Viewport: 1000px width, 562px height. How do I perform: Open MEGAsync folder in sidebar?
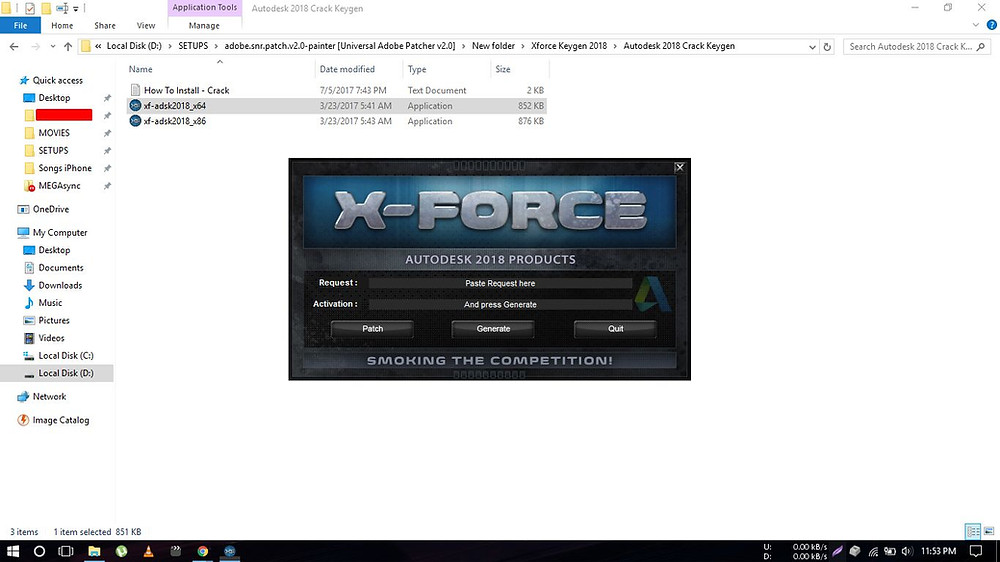[59, 186]
